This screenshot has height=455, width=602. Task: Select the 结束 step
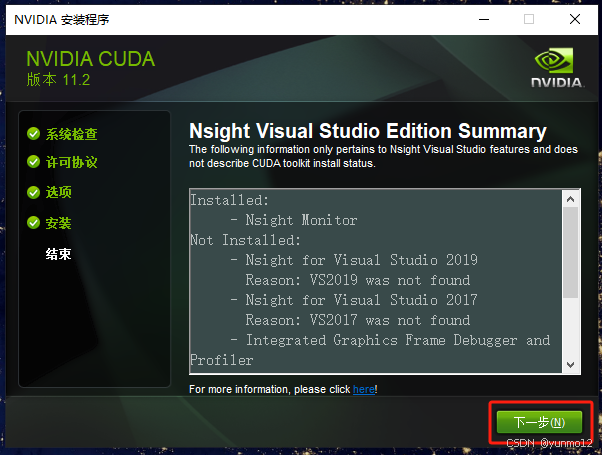tap(58, 254)
